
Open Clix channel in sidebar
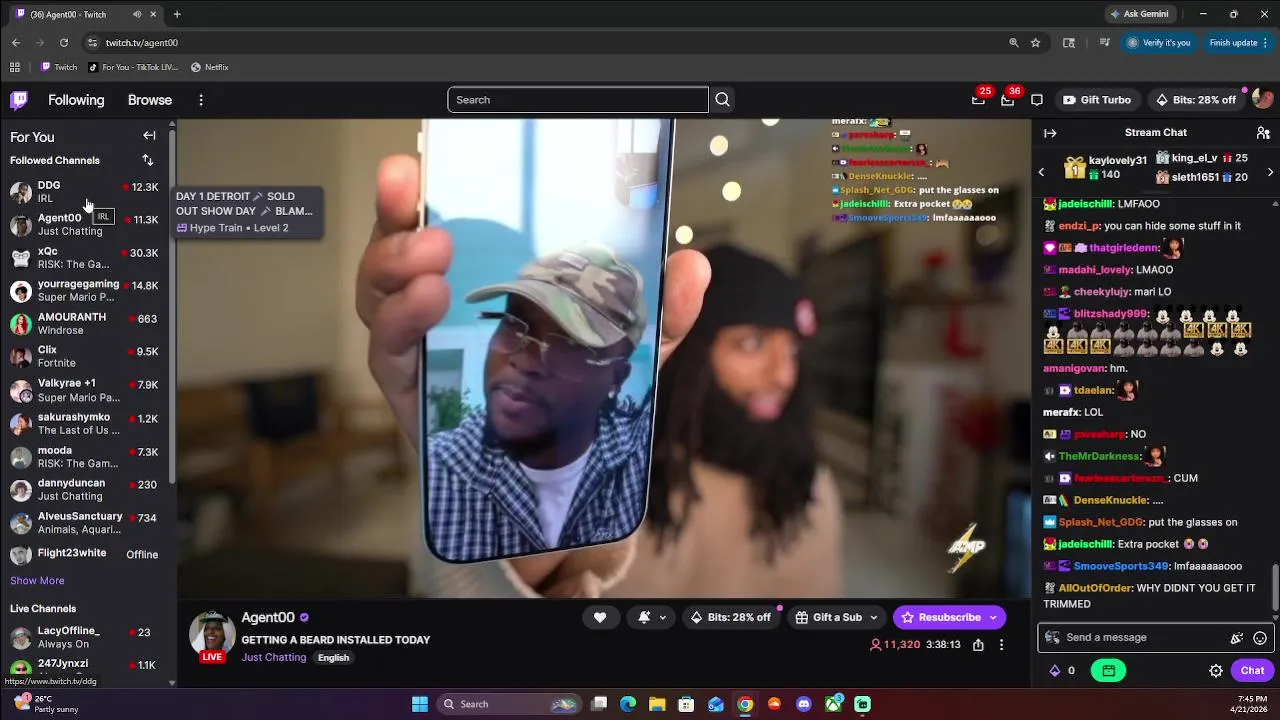(x=85, y=357)
